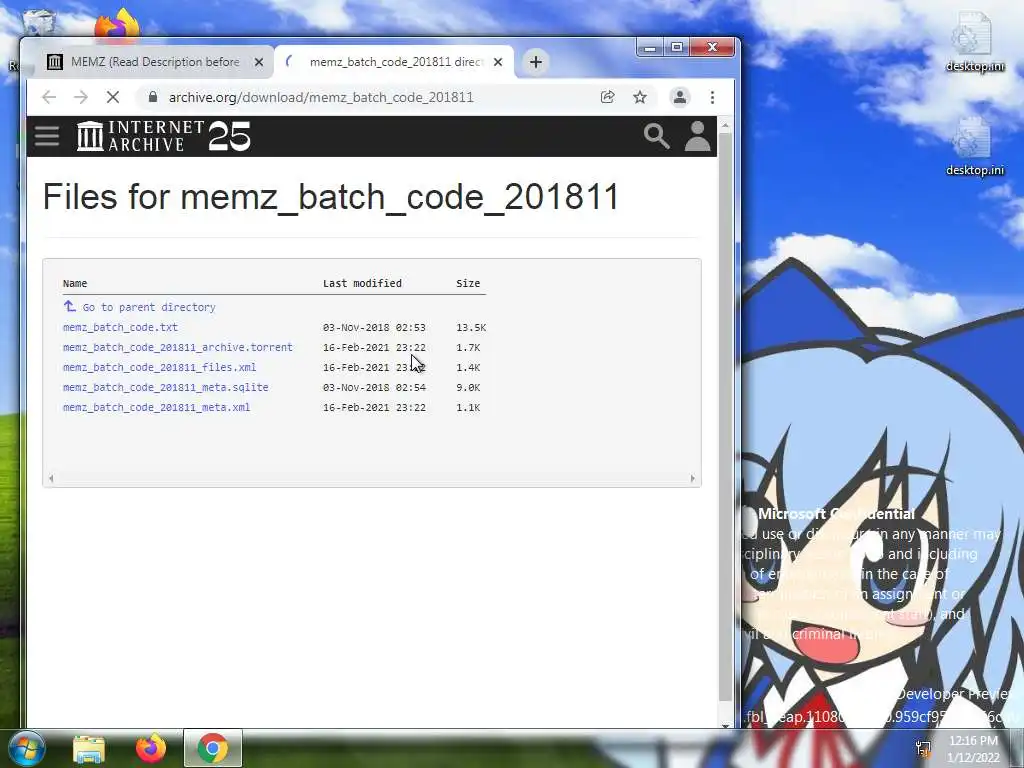Open the Windows Start button
The height and width of the screenshot is (768, 1024).
tap(25, 748)
